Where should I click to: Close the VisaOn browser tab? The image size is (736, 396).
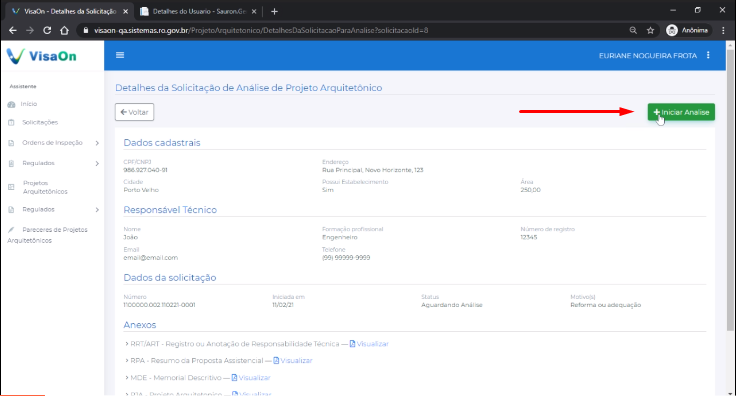pyautogui.click(x=125, y=11)
